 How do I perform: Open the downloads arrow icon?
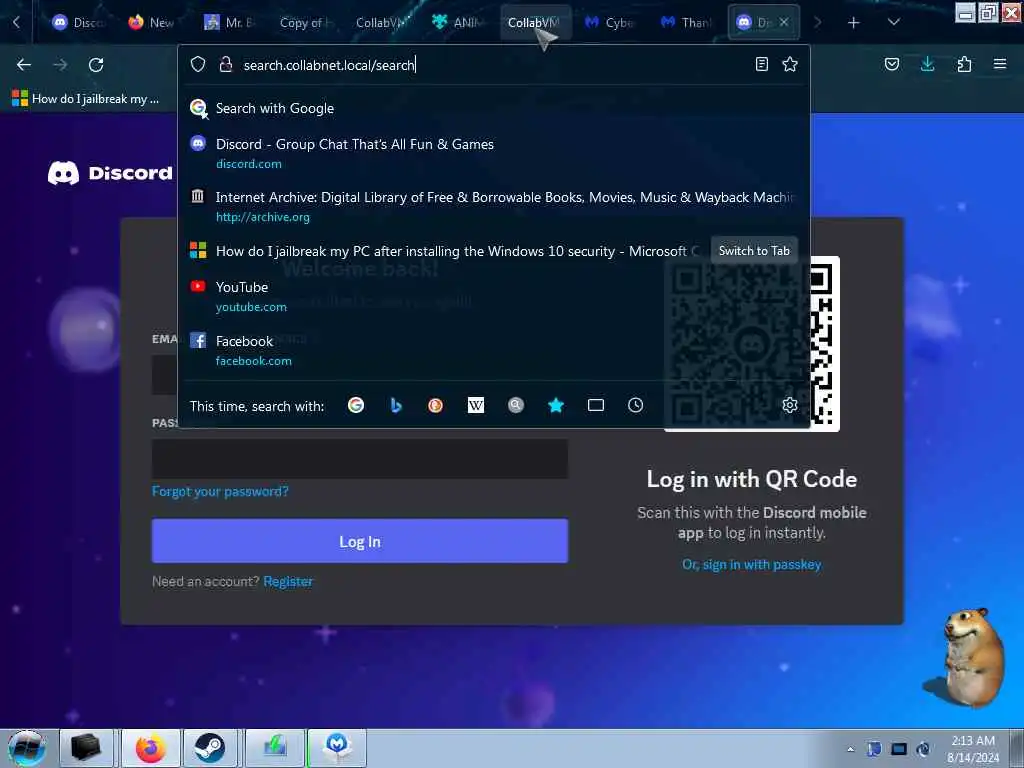[927, 64]
